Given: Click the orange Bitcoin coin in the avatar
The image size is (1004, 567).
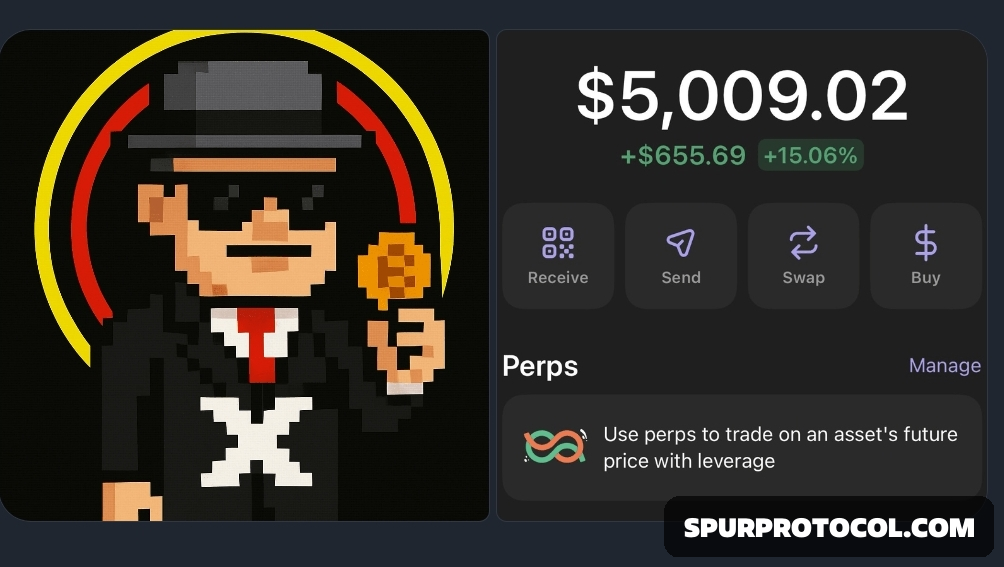Looking at the screenshot, I should click(394, 269).
